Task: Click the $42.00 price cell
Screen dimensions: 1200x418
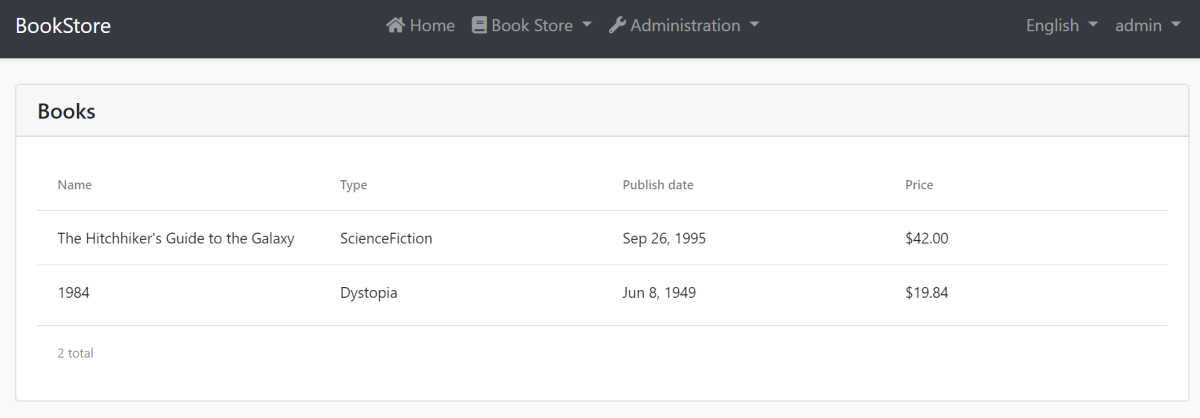Action: click(926, 239)
